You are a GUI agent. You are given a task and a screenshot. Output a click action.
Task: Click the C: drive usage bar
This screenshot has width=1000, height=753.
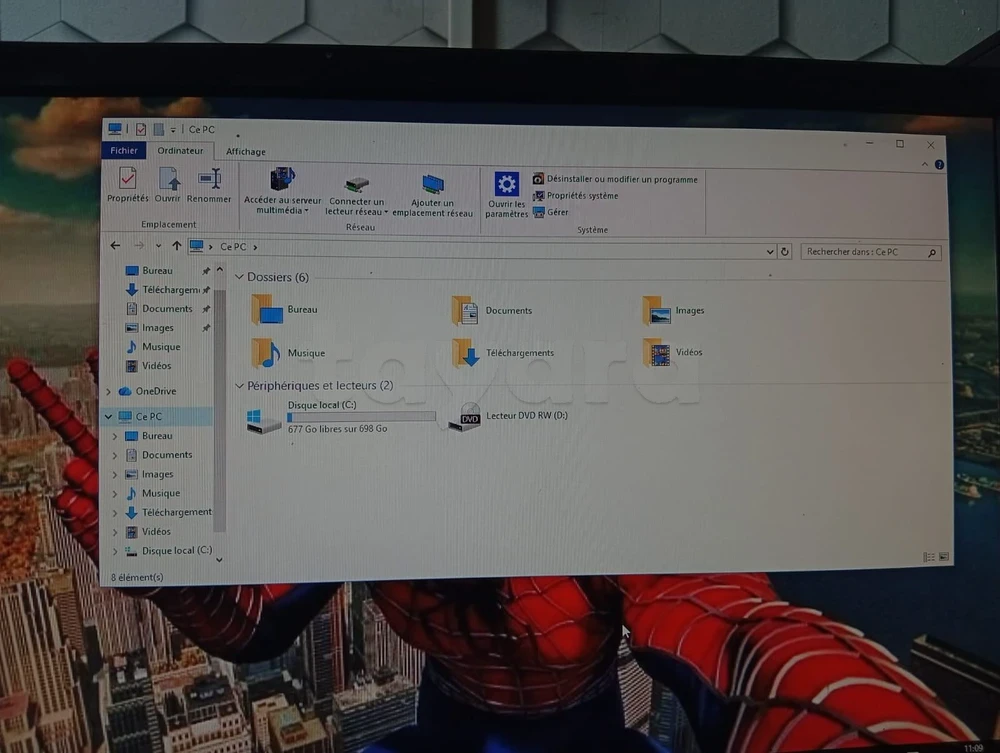pyautogui.click(x=361, y=417)
